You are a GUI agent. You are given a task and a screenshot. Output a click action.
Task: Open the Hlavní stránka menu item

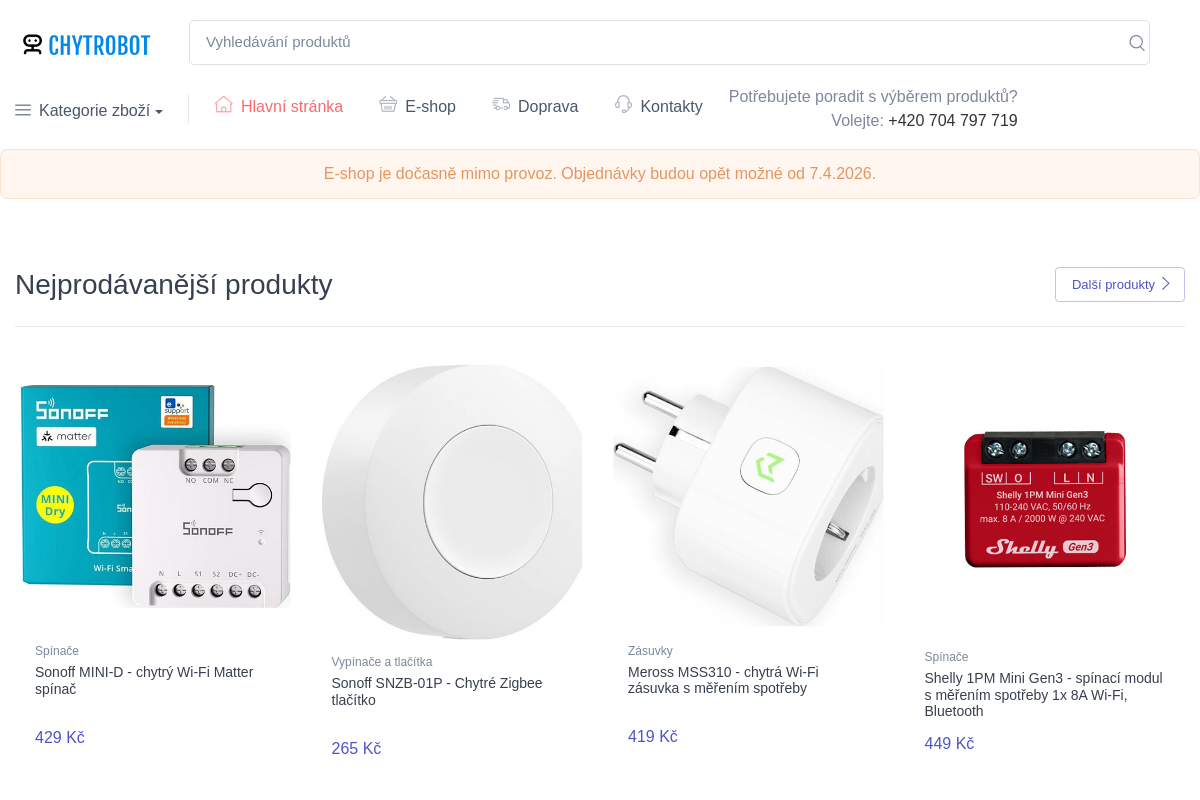click(291, 106)
